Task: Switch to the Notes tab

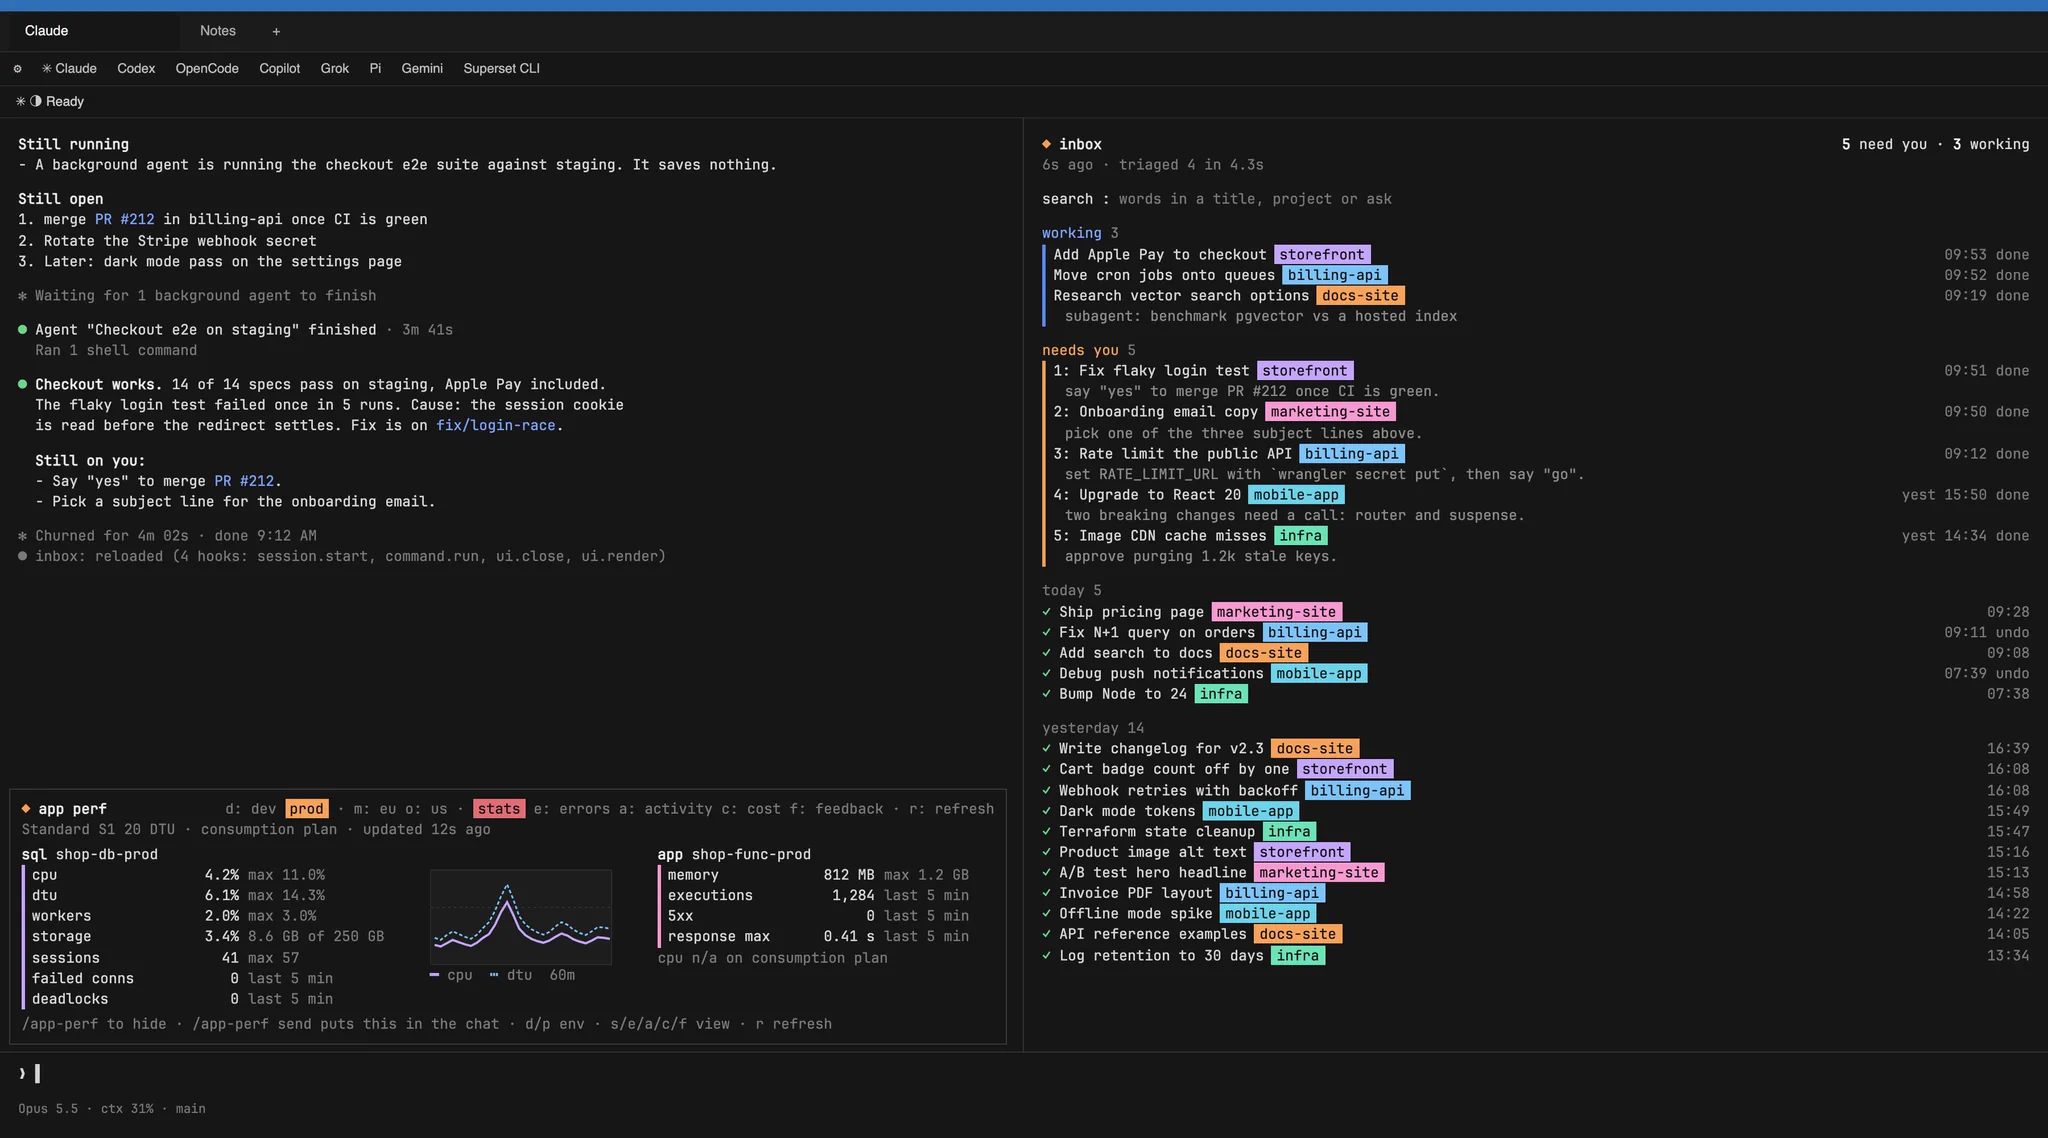Action: coord(218,31)
